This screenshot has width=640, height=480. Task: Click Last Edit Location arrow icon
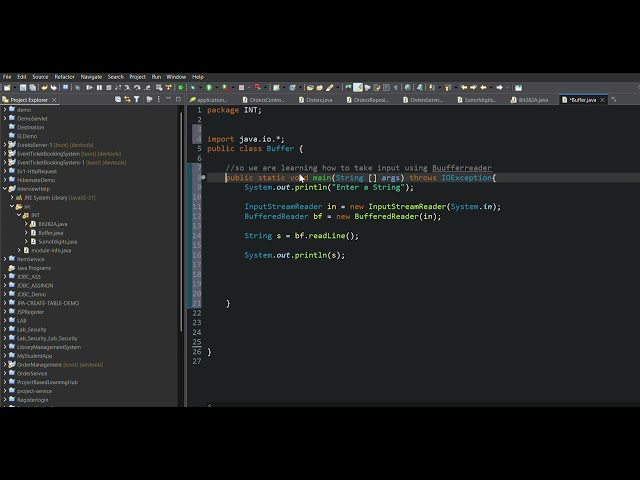[464, 87]
